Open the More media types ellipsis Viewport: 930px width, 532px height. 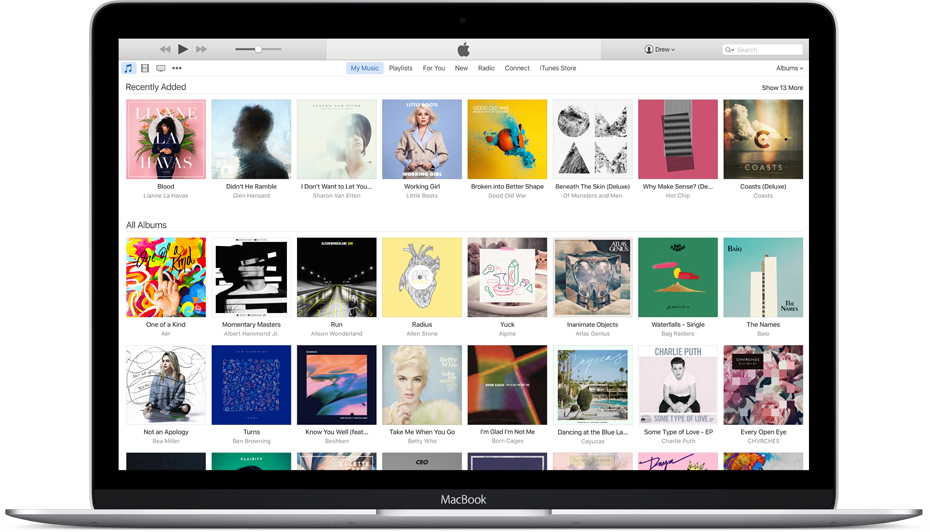point(177,68)
